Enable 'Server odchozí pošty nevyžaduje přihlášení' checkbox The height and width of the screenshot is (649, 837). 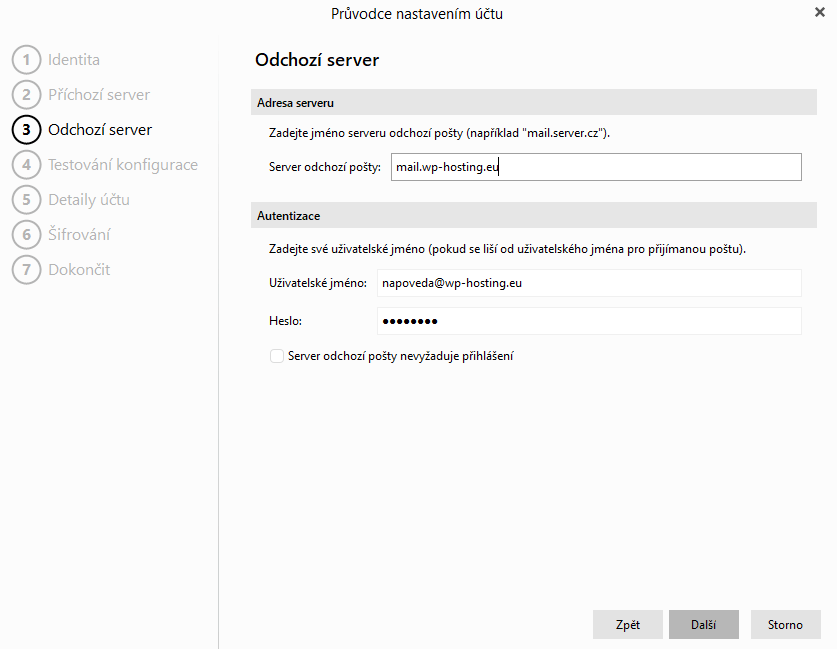click(277, 356)
